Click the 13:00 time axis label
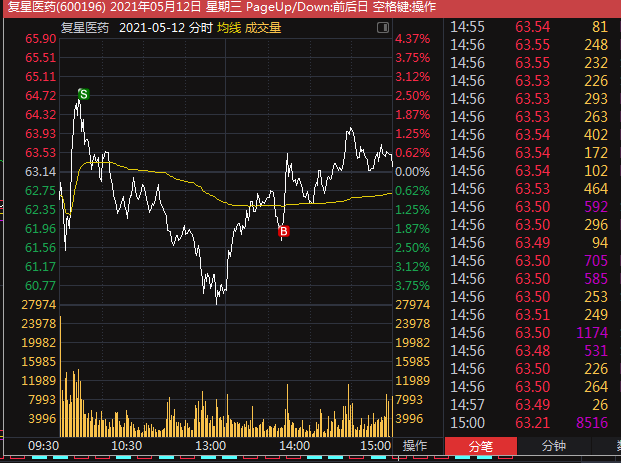Image resolution: width=621 pixels, height=463 pixels. 210,446
